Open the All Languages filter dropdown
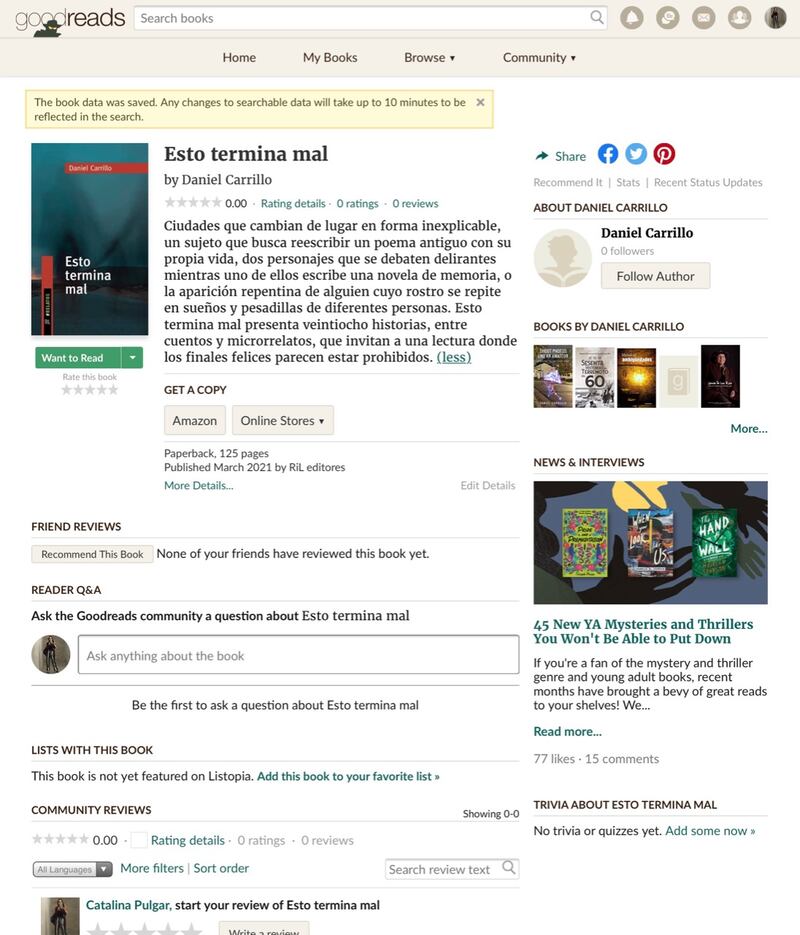The image size is (800, 935). 73,869
